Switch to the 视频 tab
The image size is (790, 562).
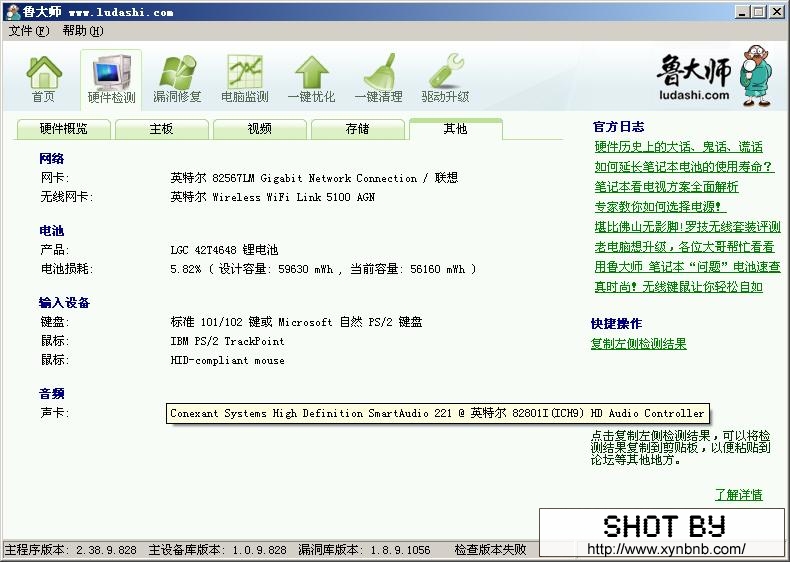point(259,129)
